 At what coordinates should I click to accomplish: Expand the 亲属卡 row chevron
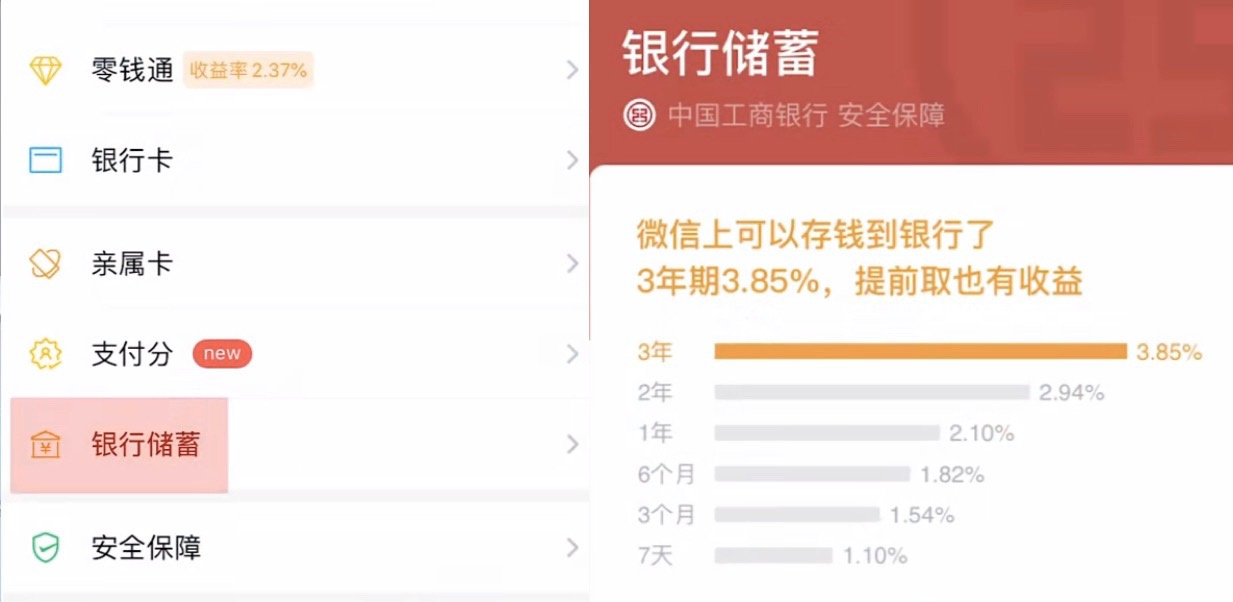point(572,264)
